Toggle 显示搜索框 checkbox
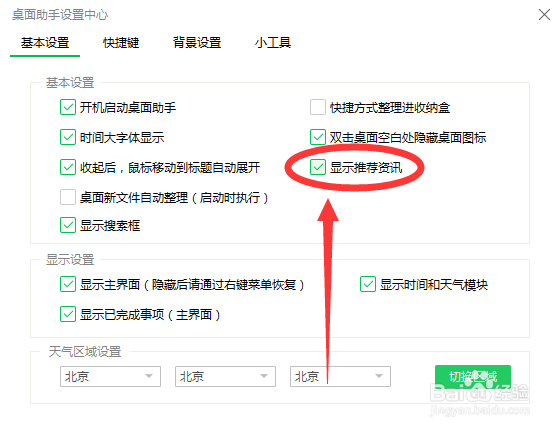This screenshot has height=430, width=560. tap(68, 225)
